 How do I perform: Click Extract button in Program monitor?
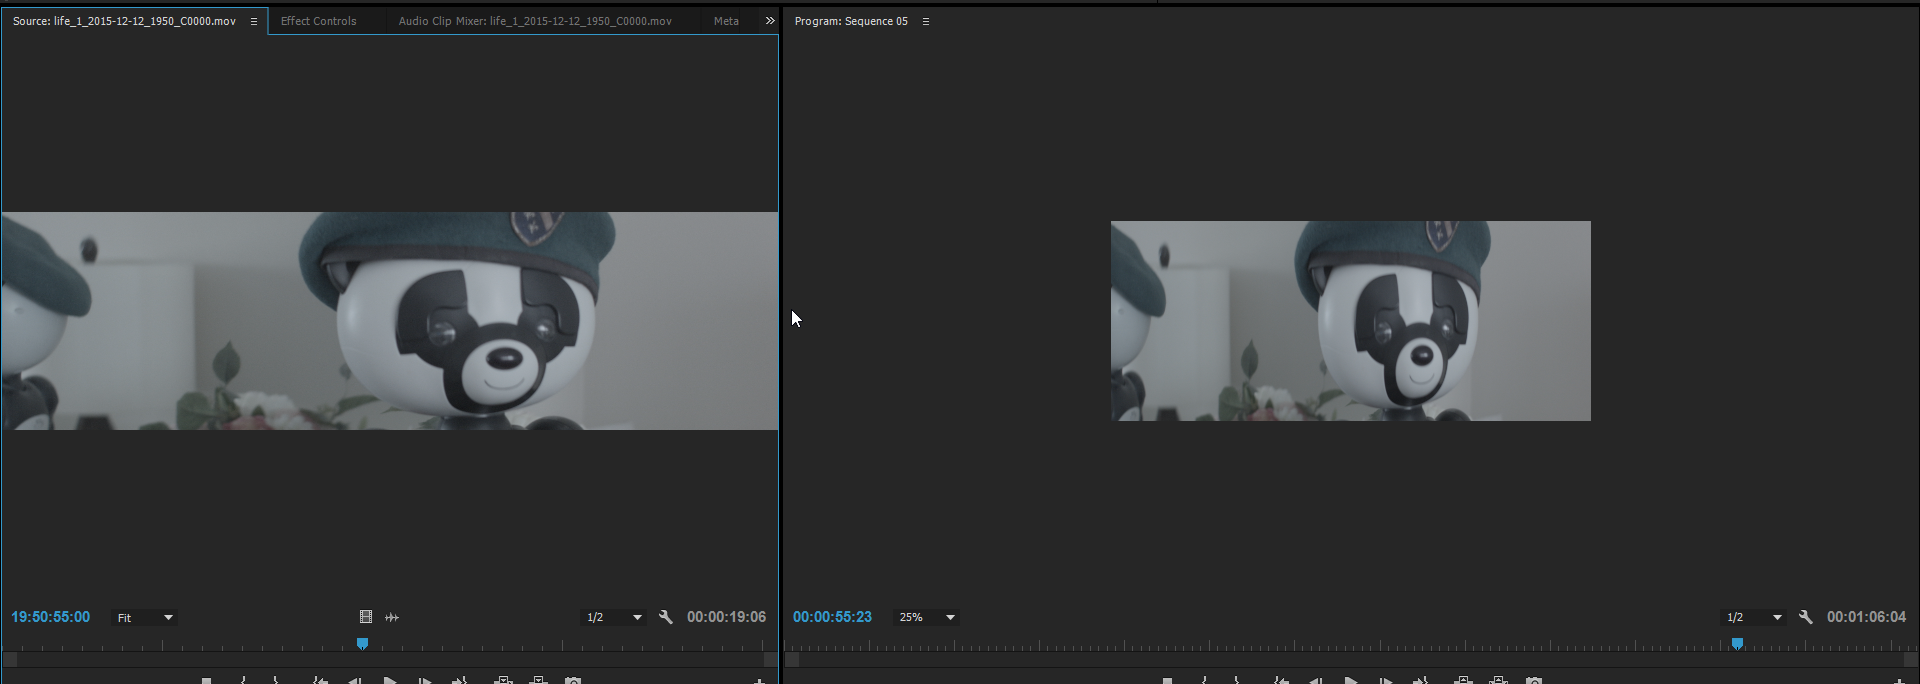[1498, 680]
